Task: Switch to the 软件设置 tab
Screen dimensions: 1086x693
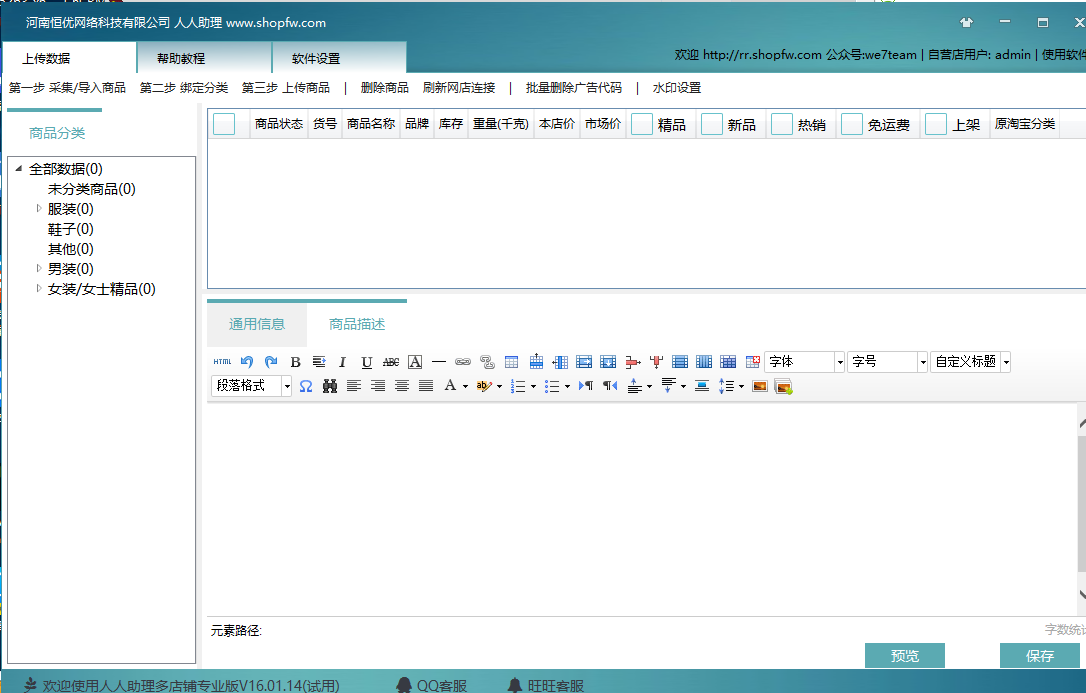Action: click(x=317, y=58)
